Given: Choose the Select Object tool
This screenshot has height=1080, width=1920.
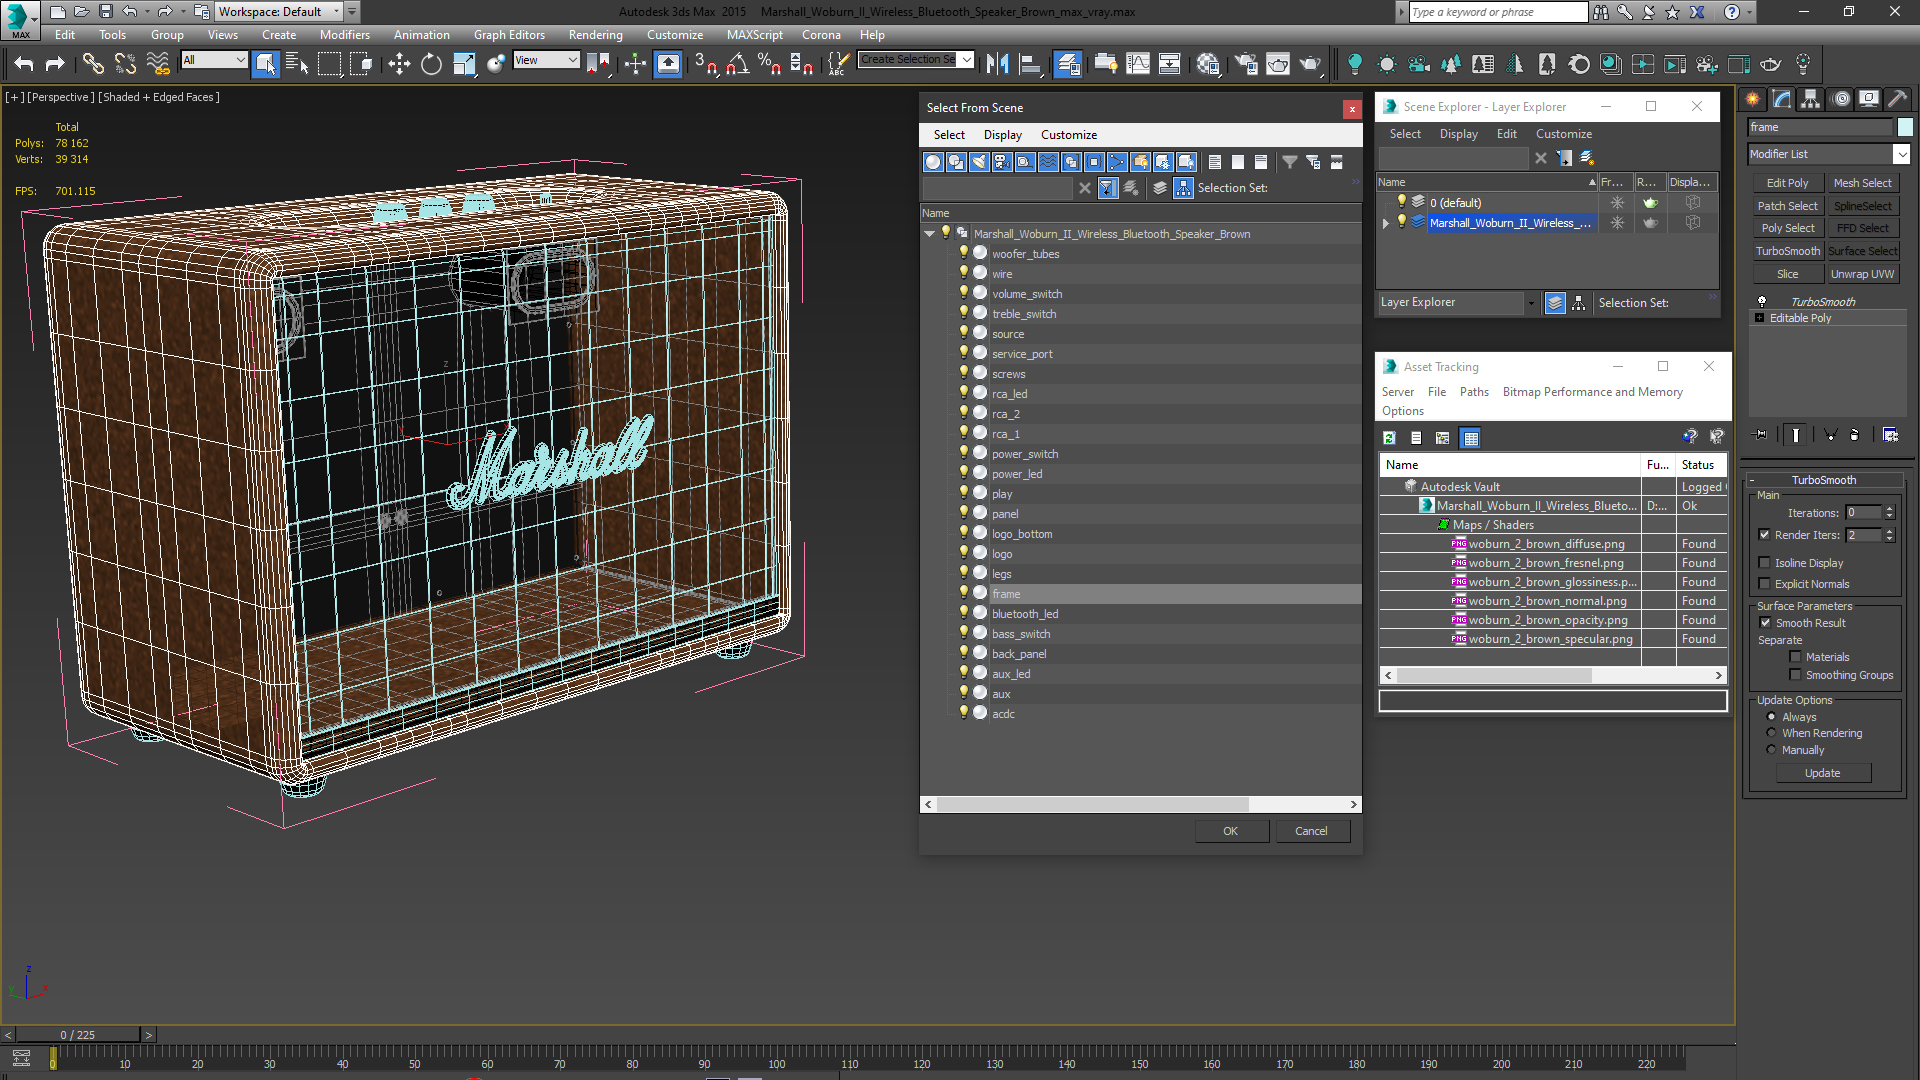Looking at the screenshot, I should 265,64.
